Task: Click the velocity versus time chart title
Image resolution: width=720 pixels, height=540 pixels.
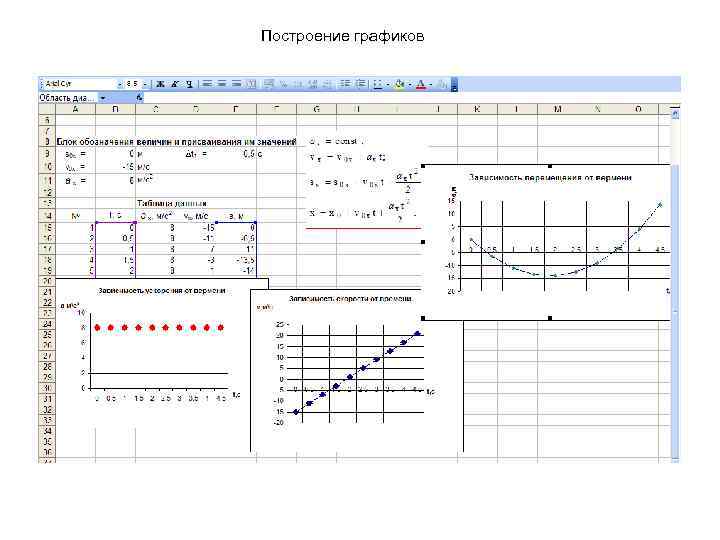Action: coord(350,298)
